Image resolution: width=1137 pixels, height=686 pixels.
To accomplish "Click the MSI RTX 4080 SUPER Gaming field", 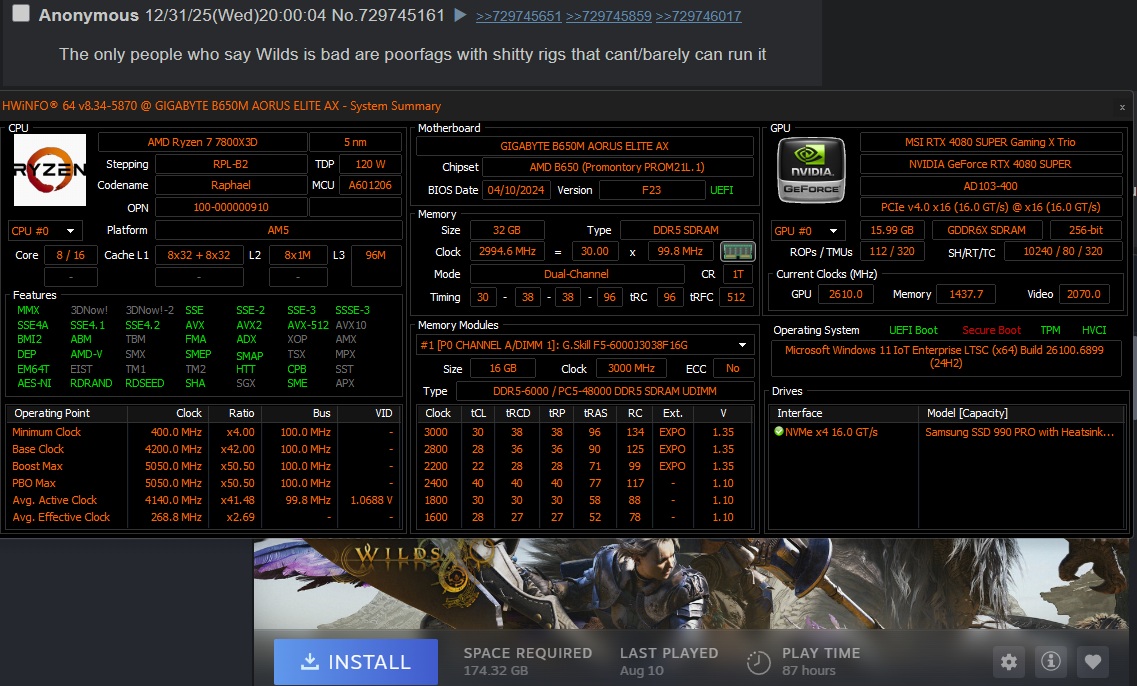I will 991,142.
